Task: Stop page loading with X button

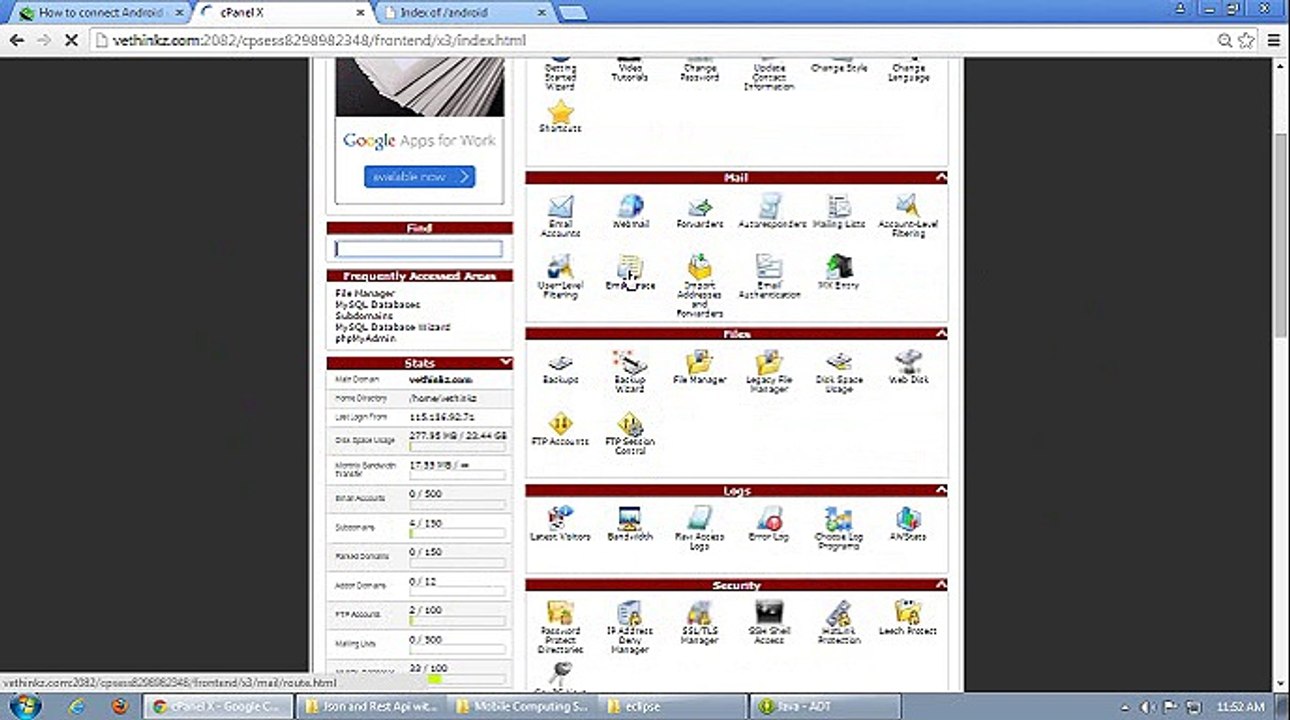Action: [69, 41]
